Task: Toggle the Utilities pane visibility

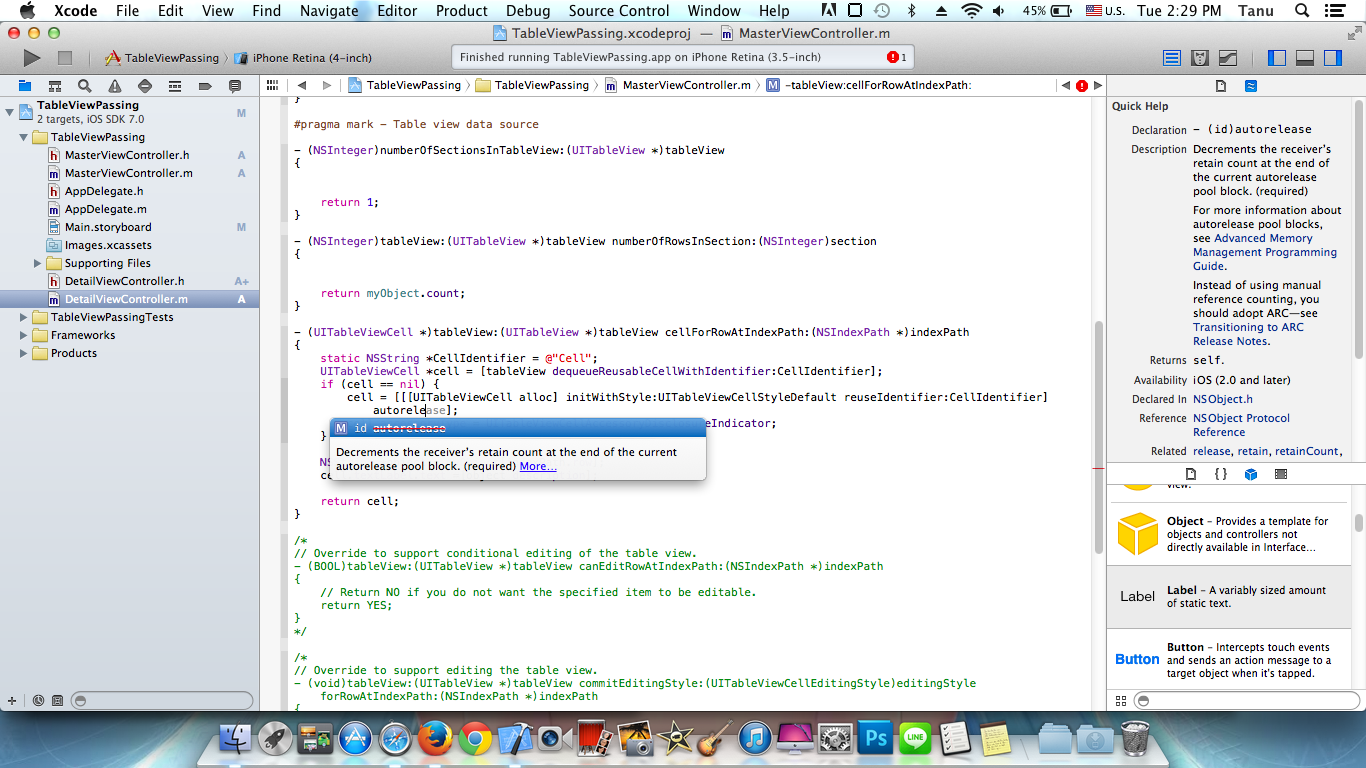Action: [x=1333, y=58]
